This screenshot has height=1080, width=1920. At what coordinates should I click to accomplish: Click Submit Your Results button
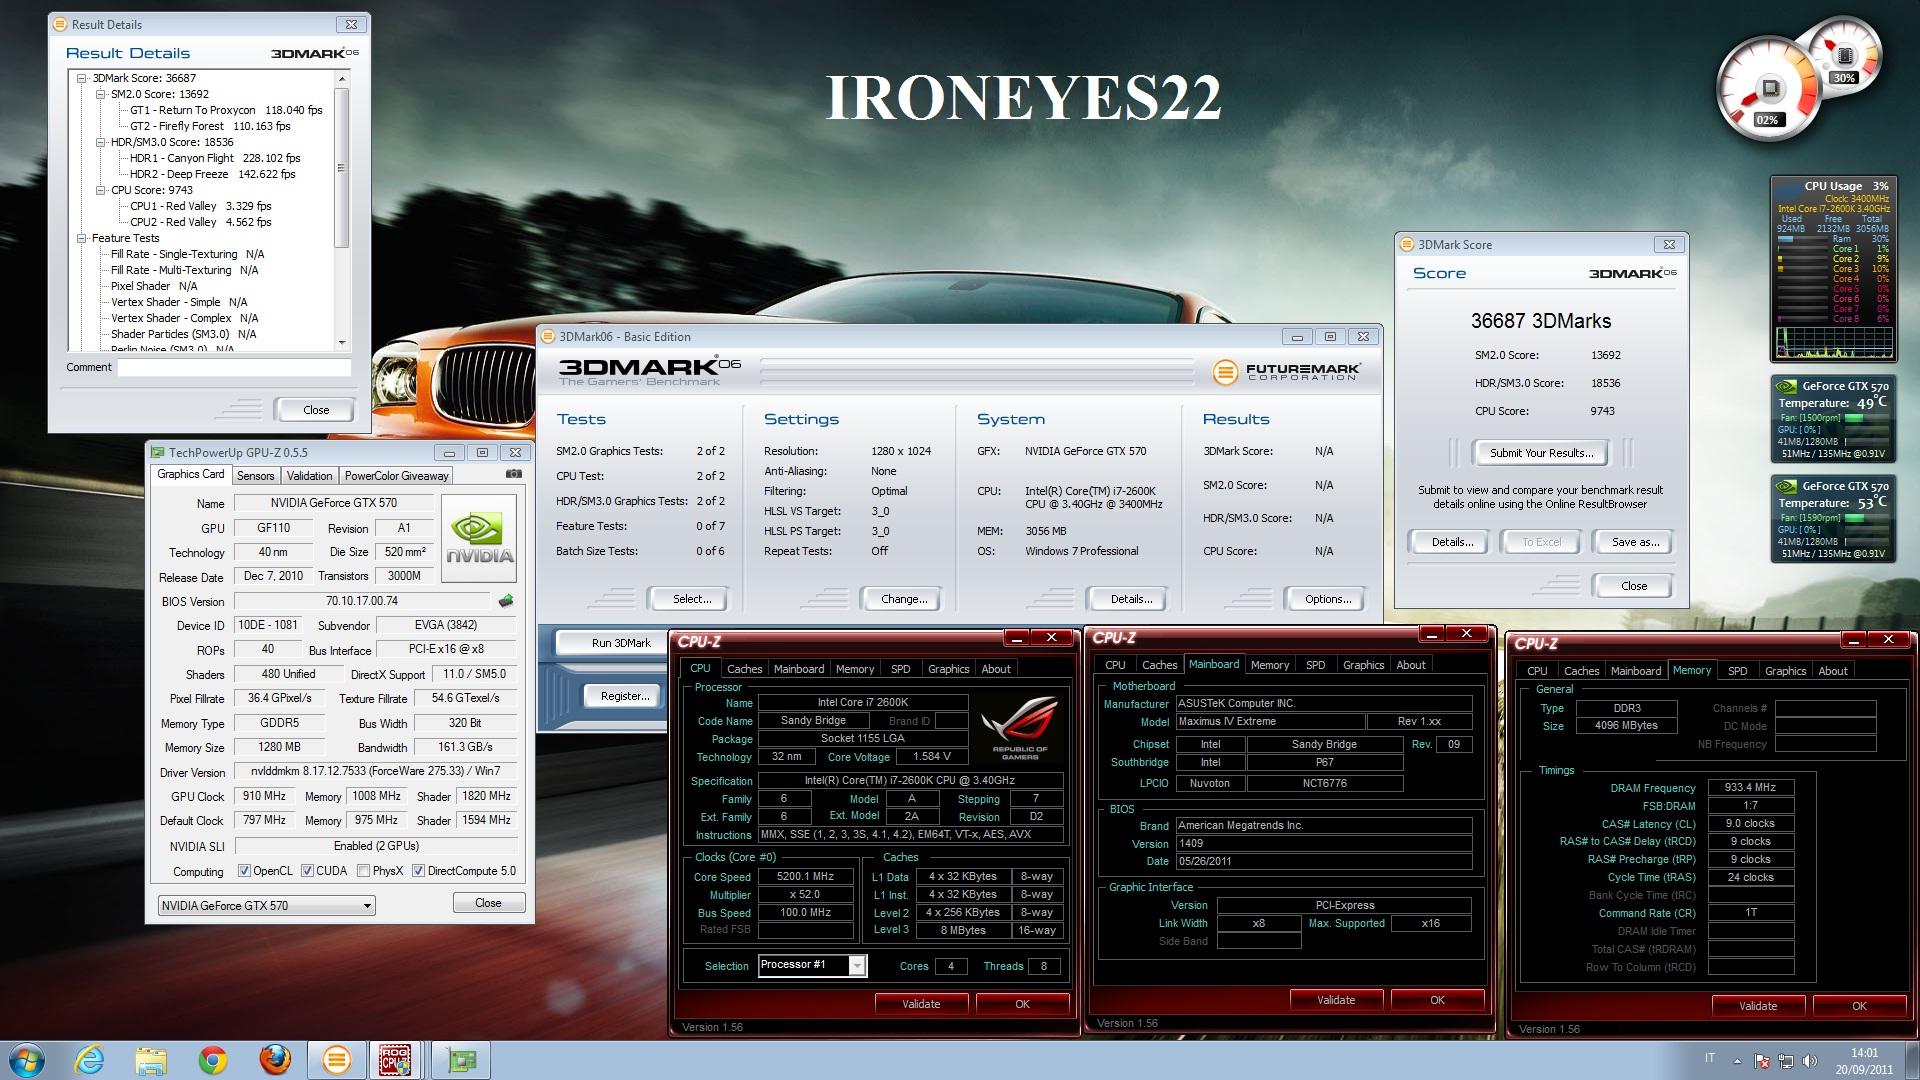coord(1541,453)
